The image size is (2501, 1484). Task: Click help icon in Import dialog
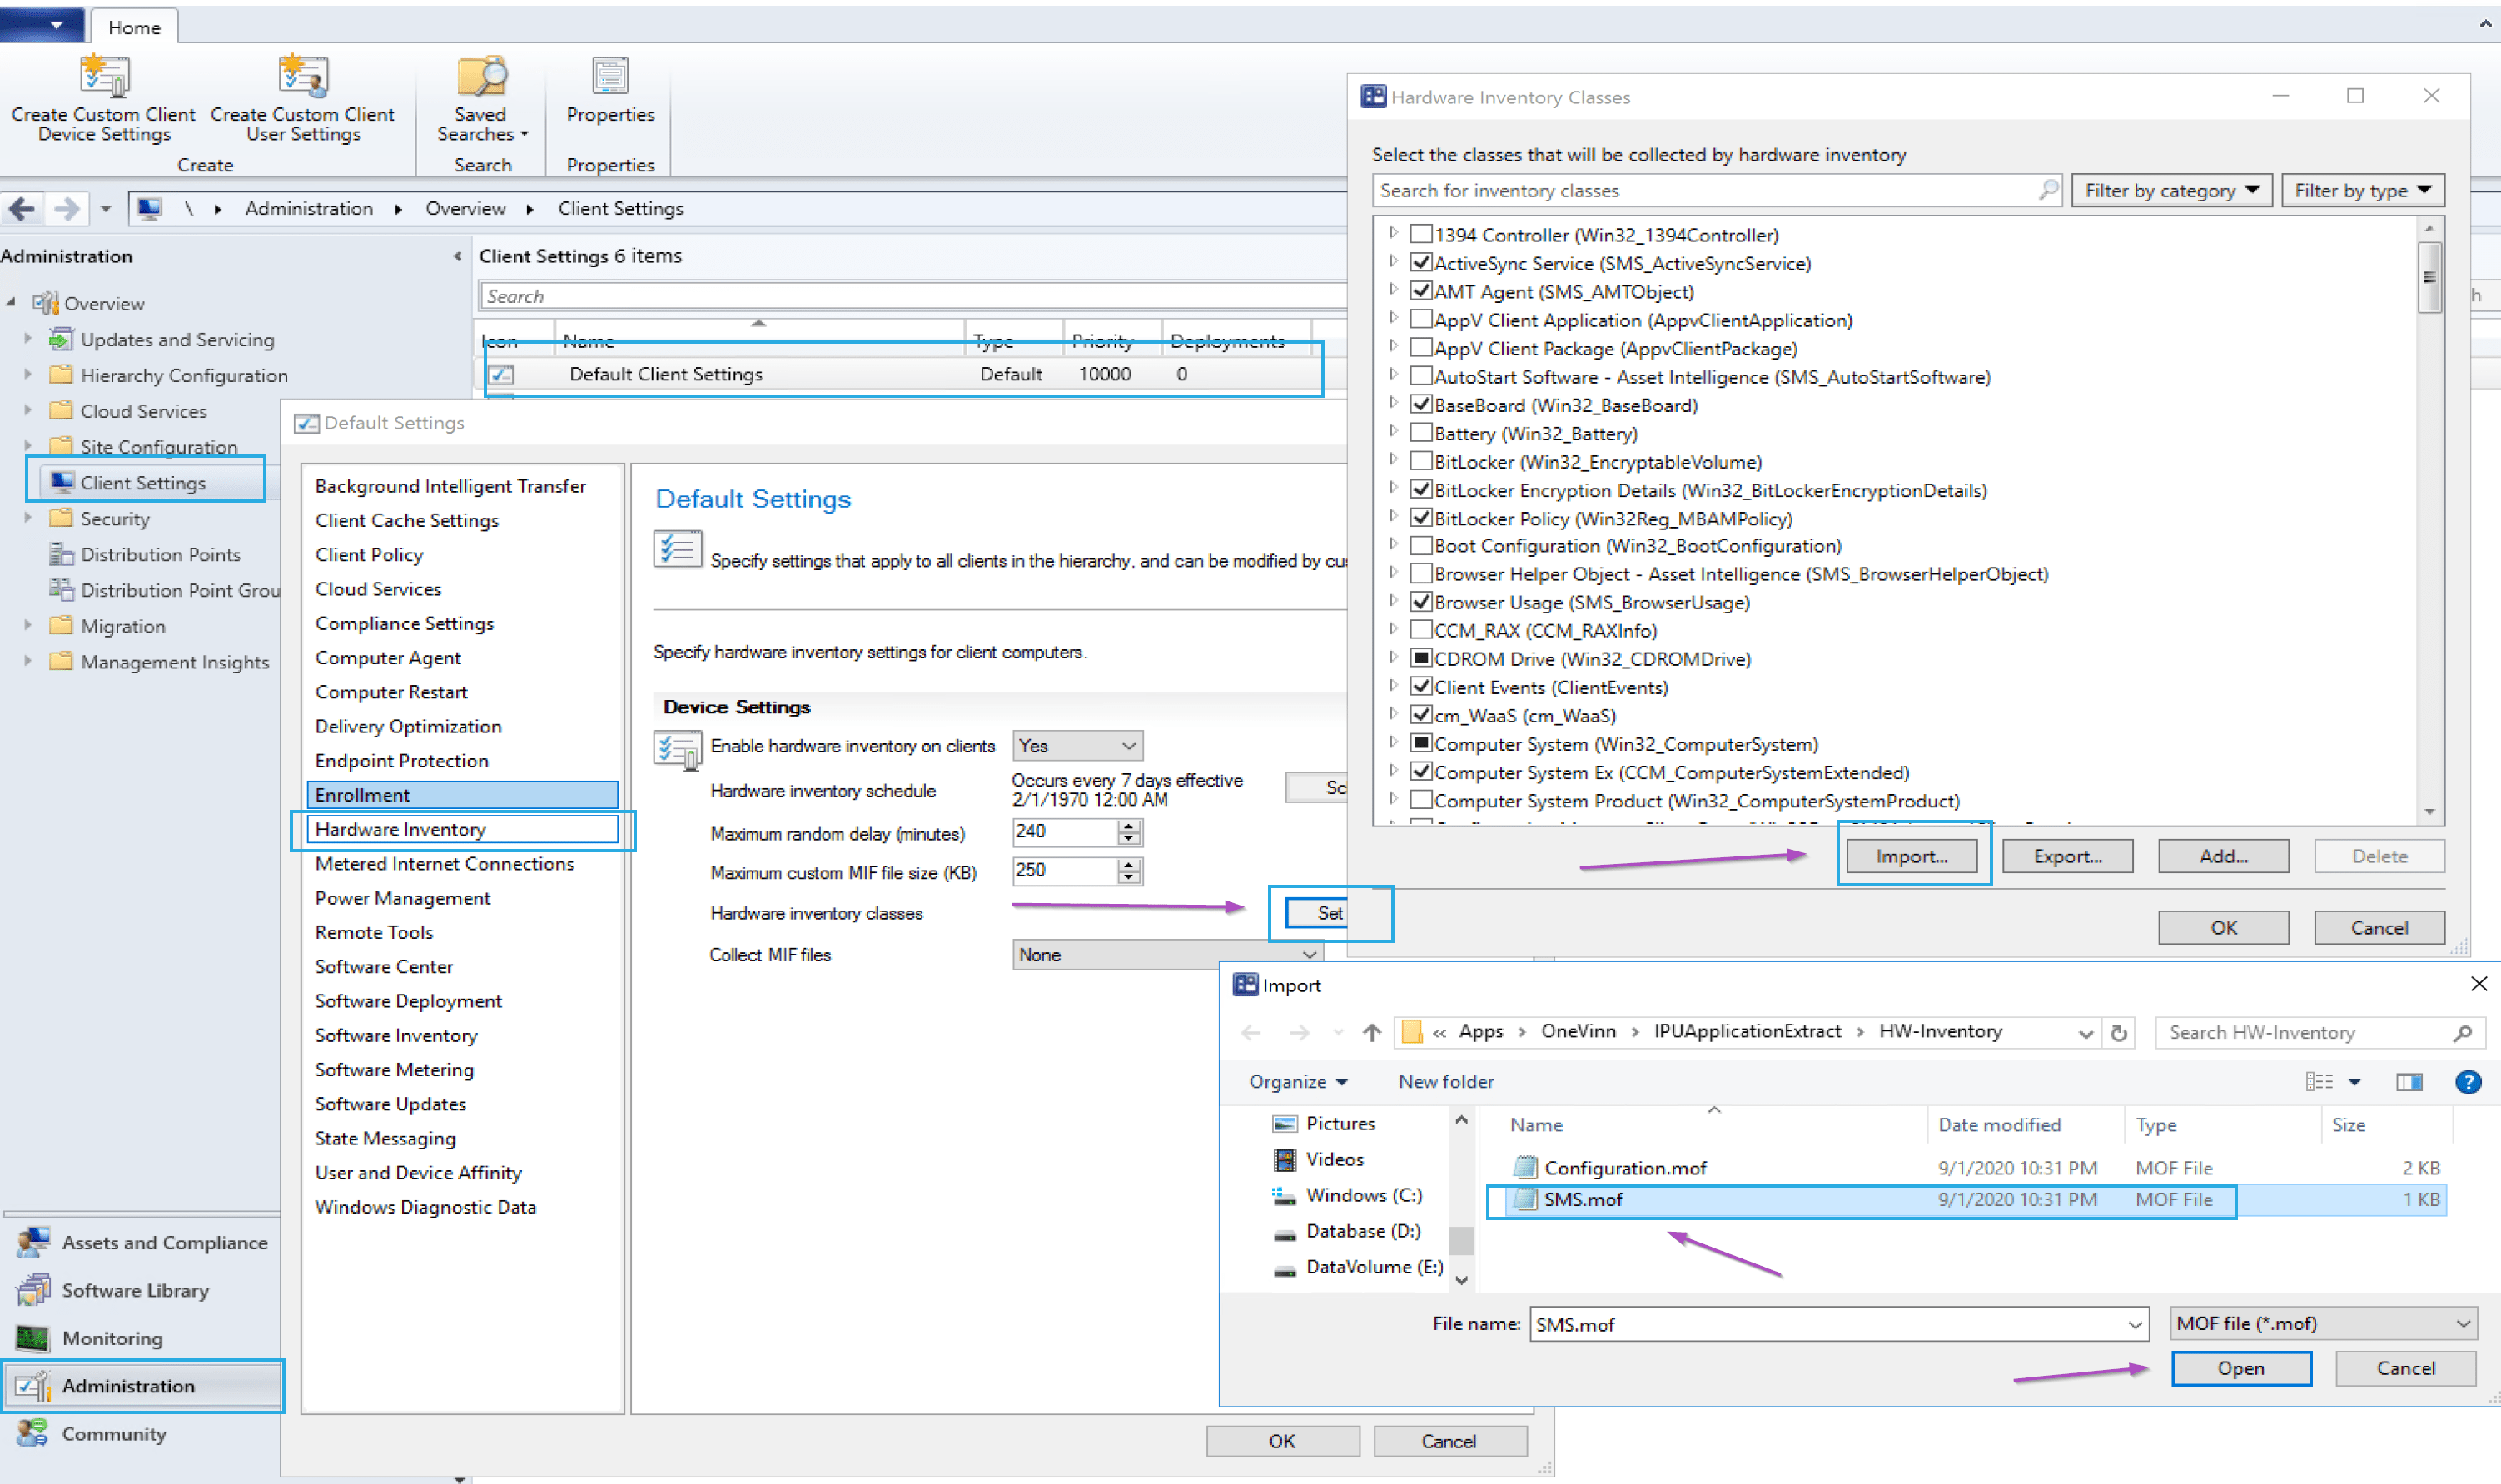(2467, 1082)
